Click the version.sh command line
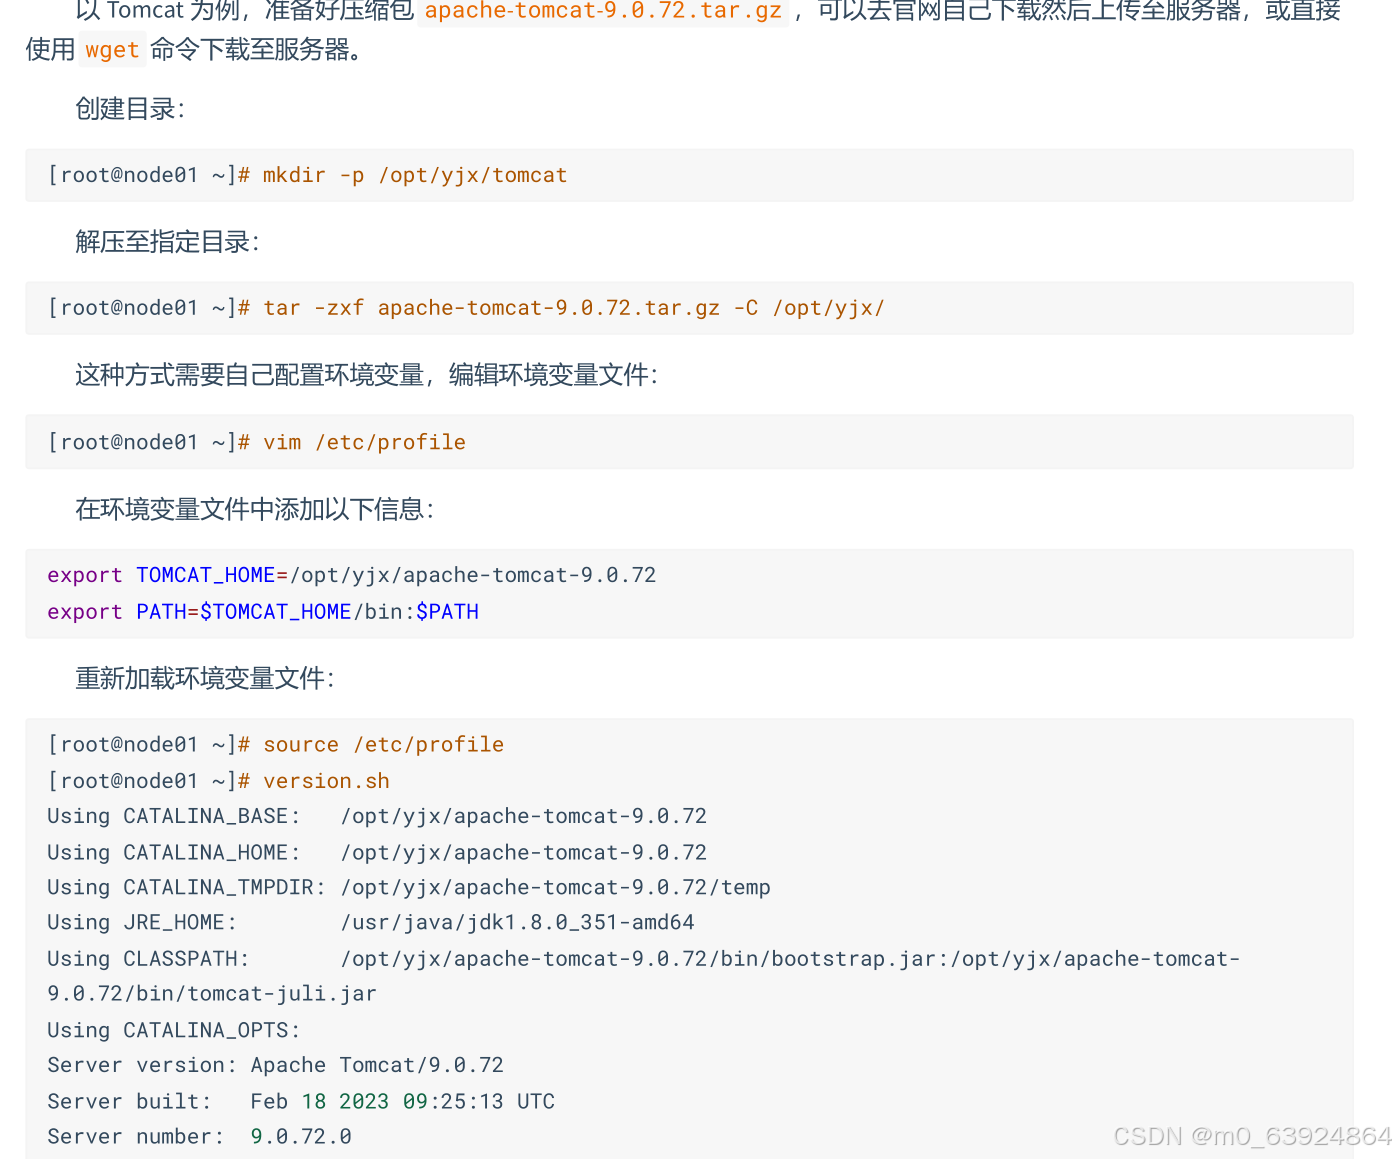Viewport: 1396px width, 1159px height. [219, 780]
